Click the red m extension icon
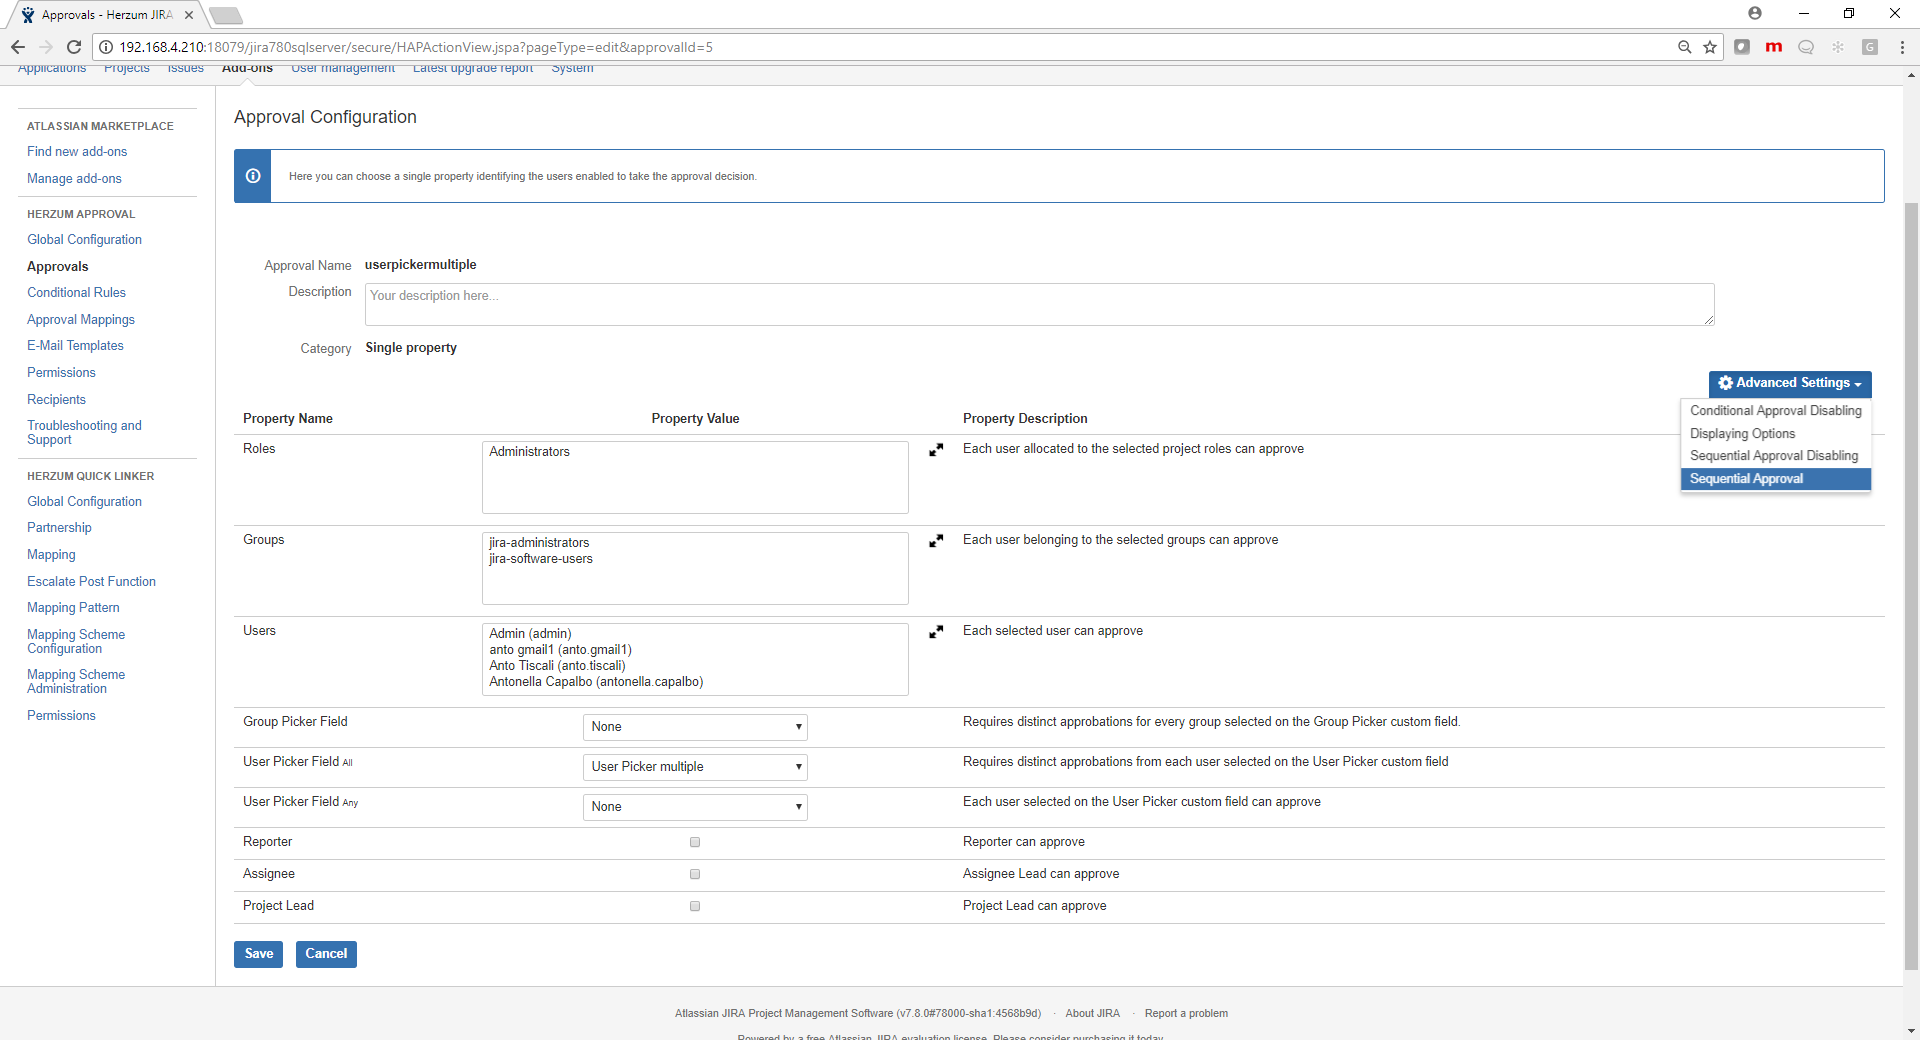The image size is (1920, 1040). pyautogui.click(x=1774, y=47)
